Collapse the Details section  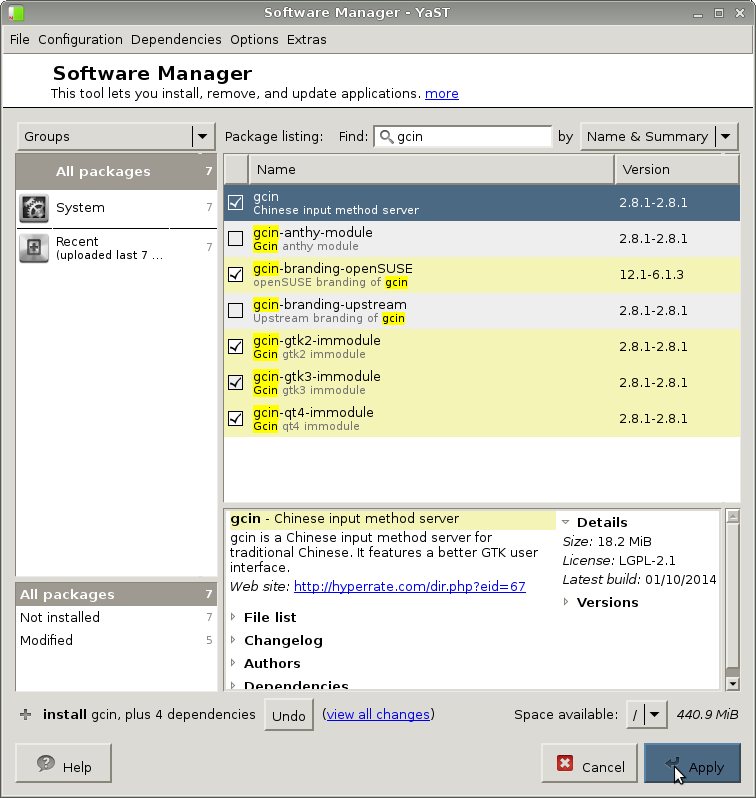565,522
